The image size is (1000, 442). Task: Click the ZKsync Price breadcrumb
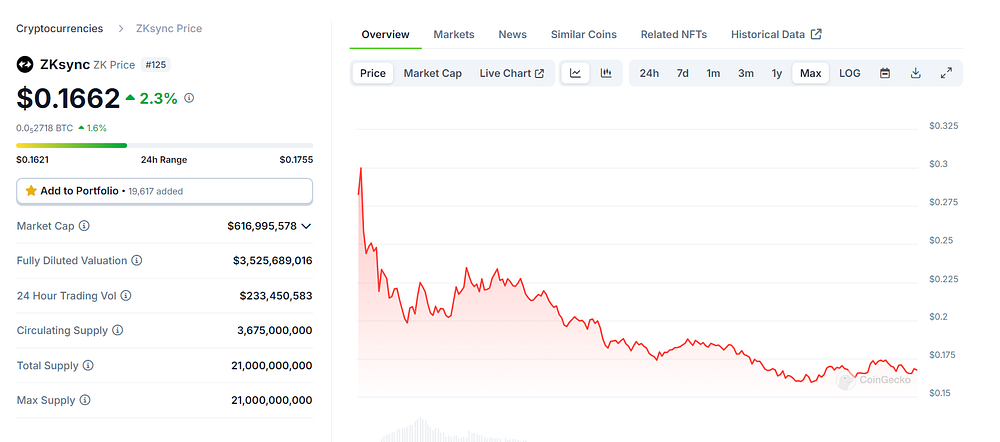point(169,29)
